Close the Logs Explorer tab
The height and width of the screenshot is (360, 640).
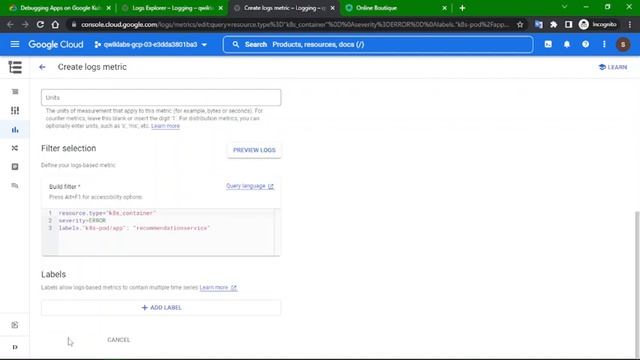(221, 8)
